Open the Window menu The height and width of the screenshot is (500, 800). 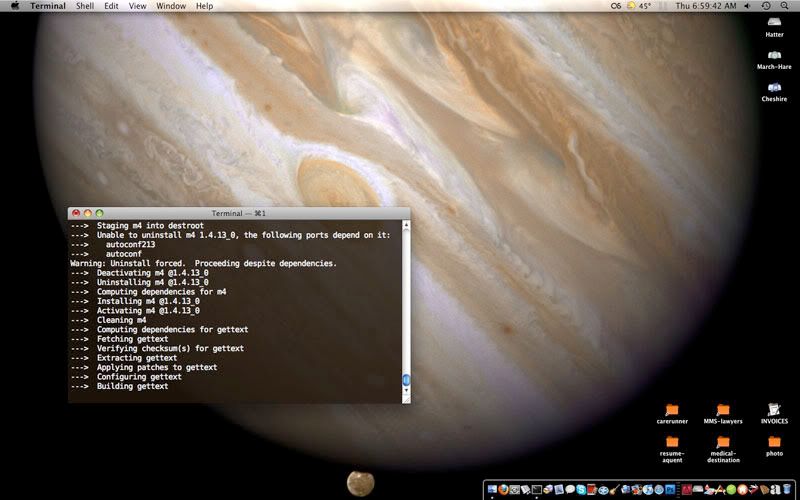click(x=171, y=6)
